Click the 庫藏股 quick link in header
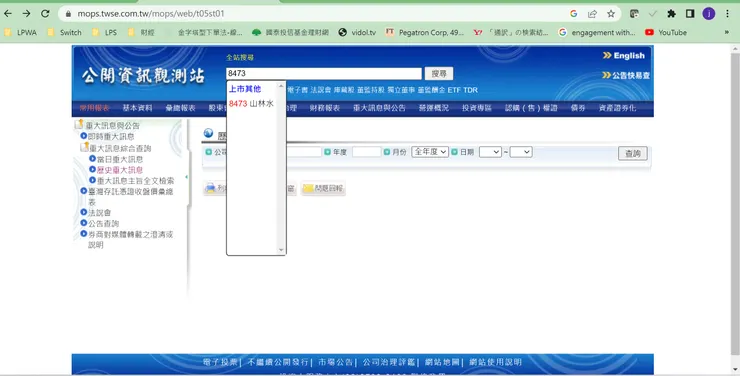Screen dimensions: 740x376 (344, 90)
